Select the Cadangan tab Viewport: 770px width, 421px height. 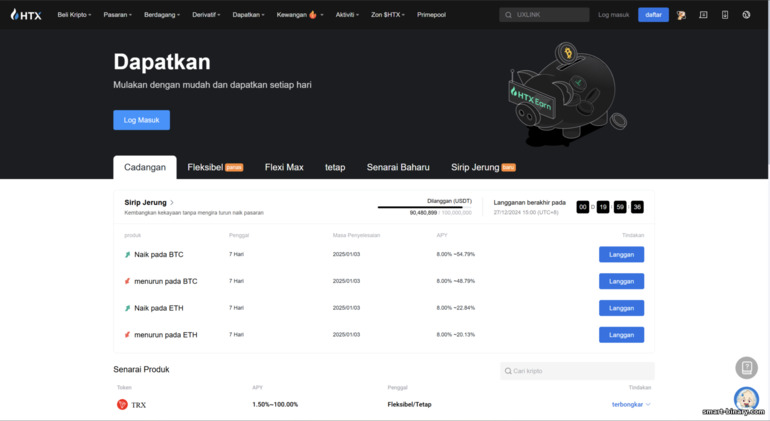(145, 167)
